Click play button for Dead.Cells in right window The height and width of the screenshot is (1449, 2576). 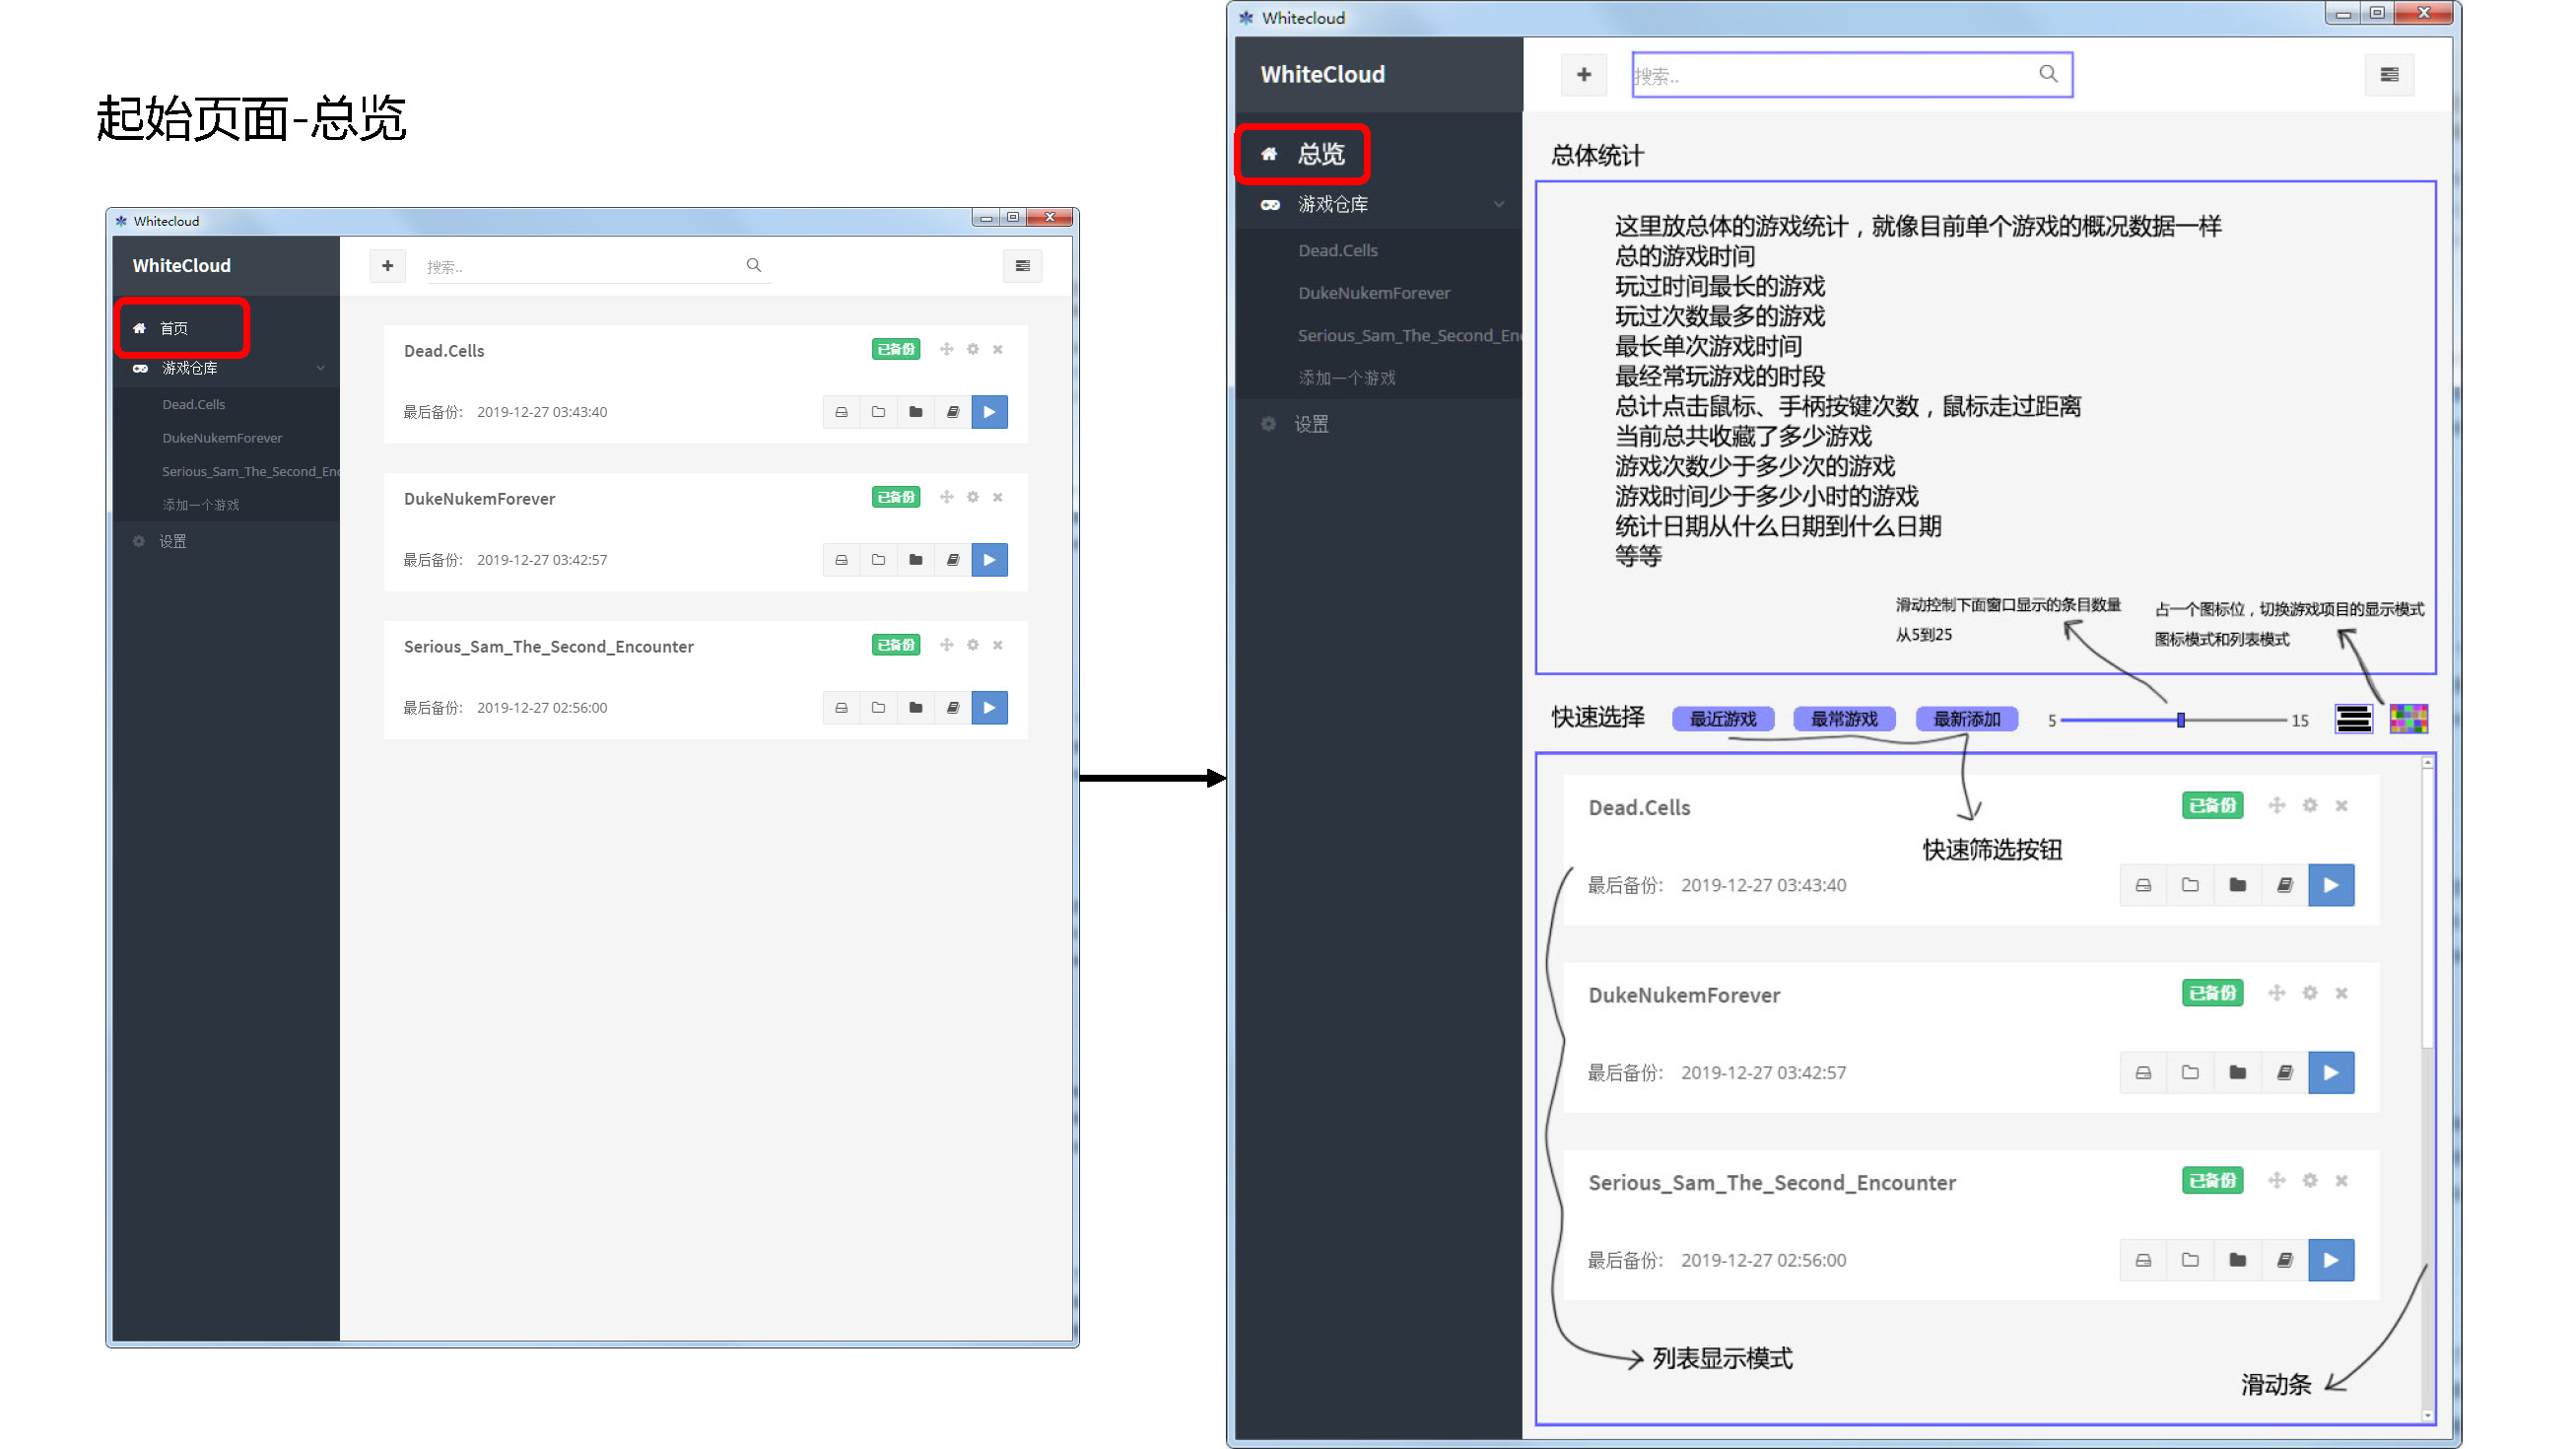(x=2330, y=885)
